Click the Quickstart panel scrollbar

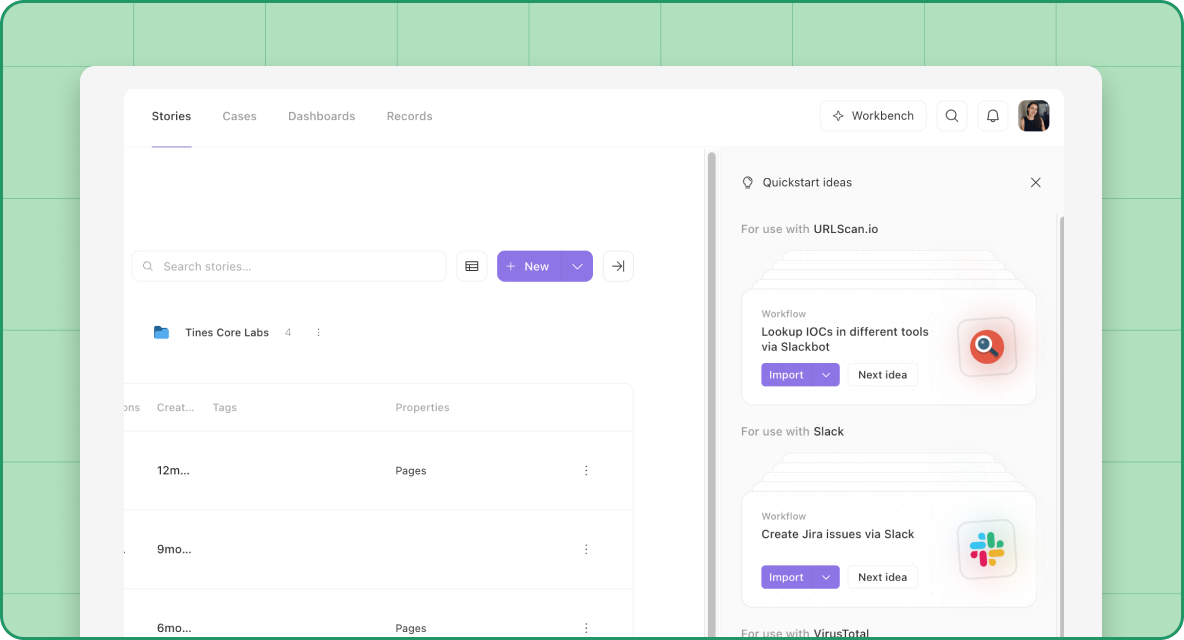coord(1062,426)
